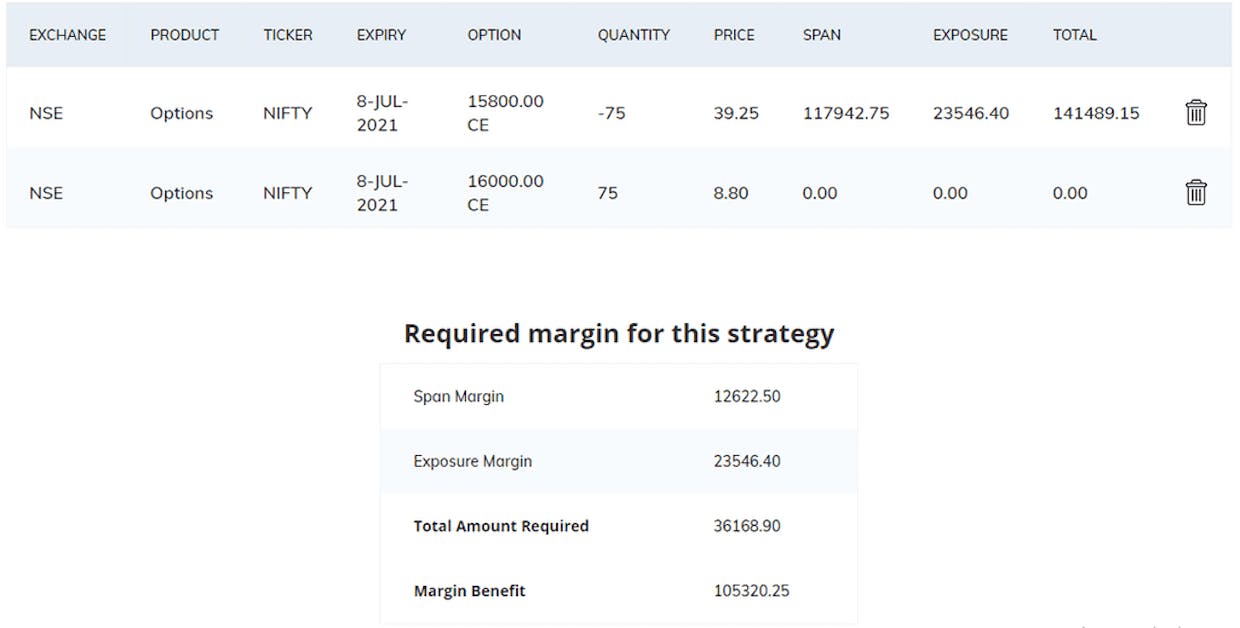Click the SPAN column header
This screenshot has width=1240, height=628.
[822, 35]
